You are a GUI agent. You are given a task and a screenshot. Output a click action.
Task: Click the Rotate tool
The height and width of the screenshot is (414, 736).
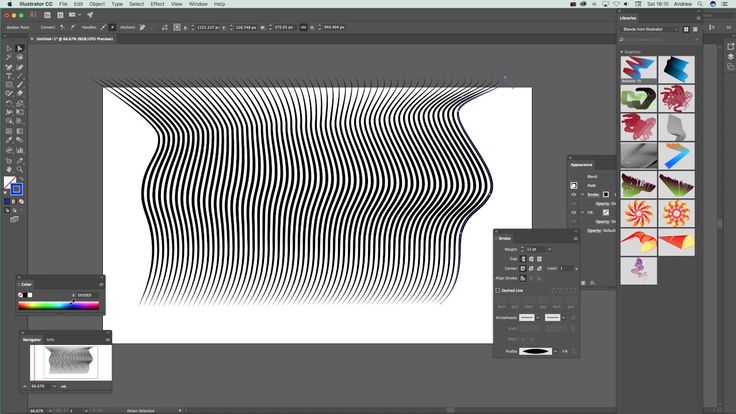(9, 103)
